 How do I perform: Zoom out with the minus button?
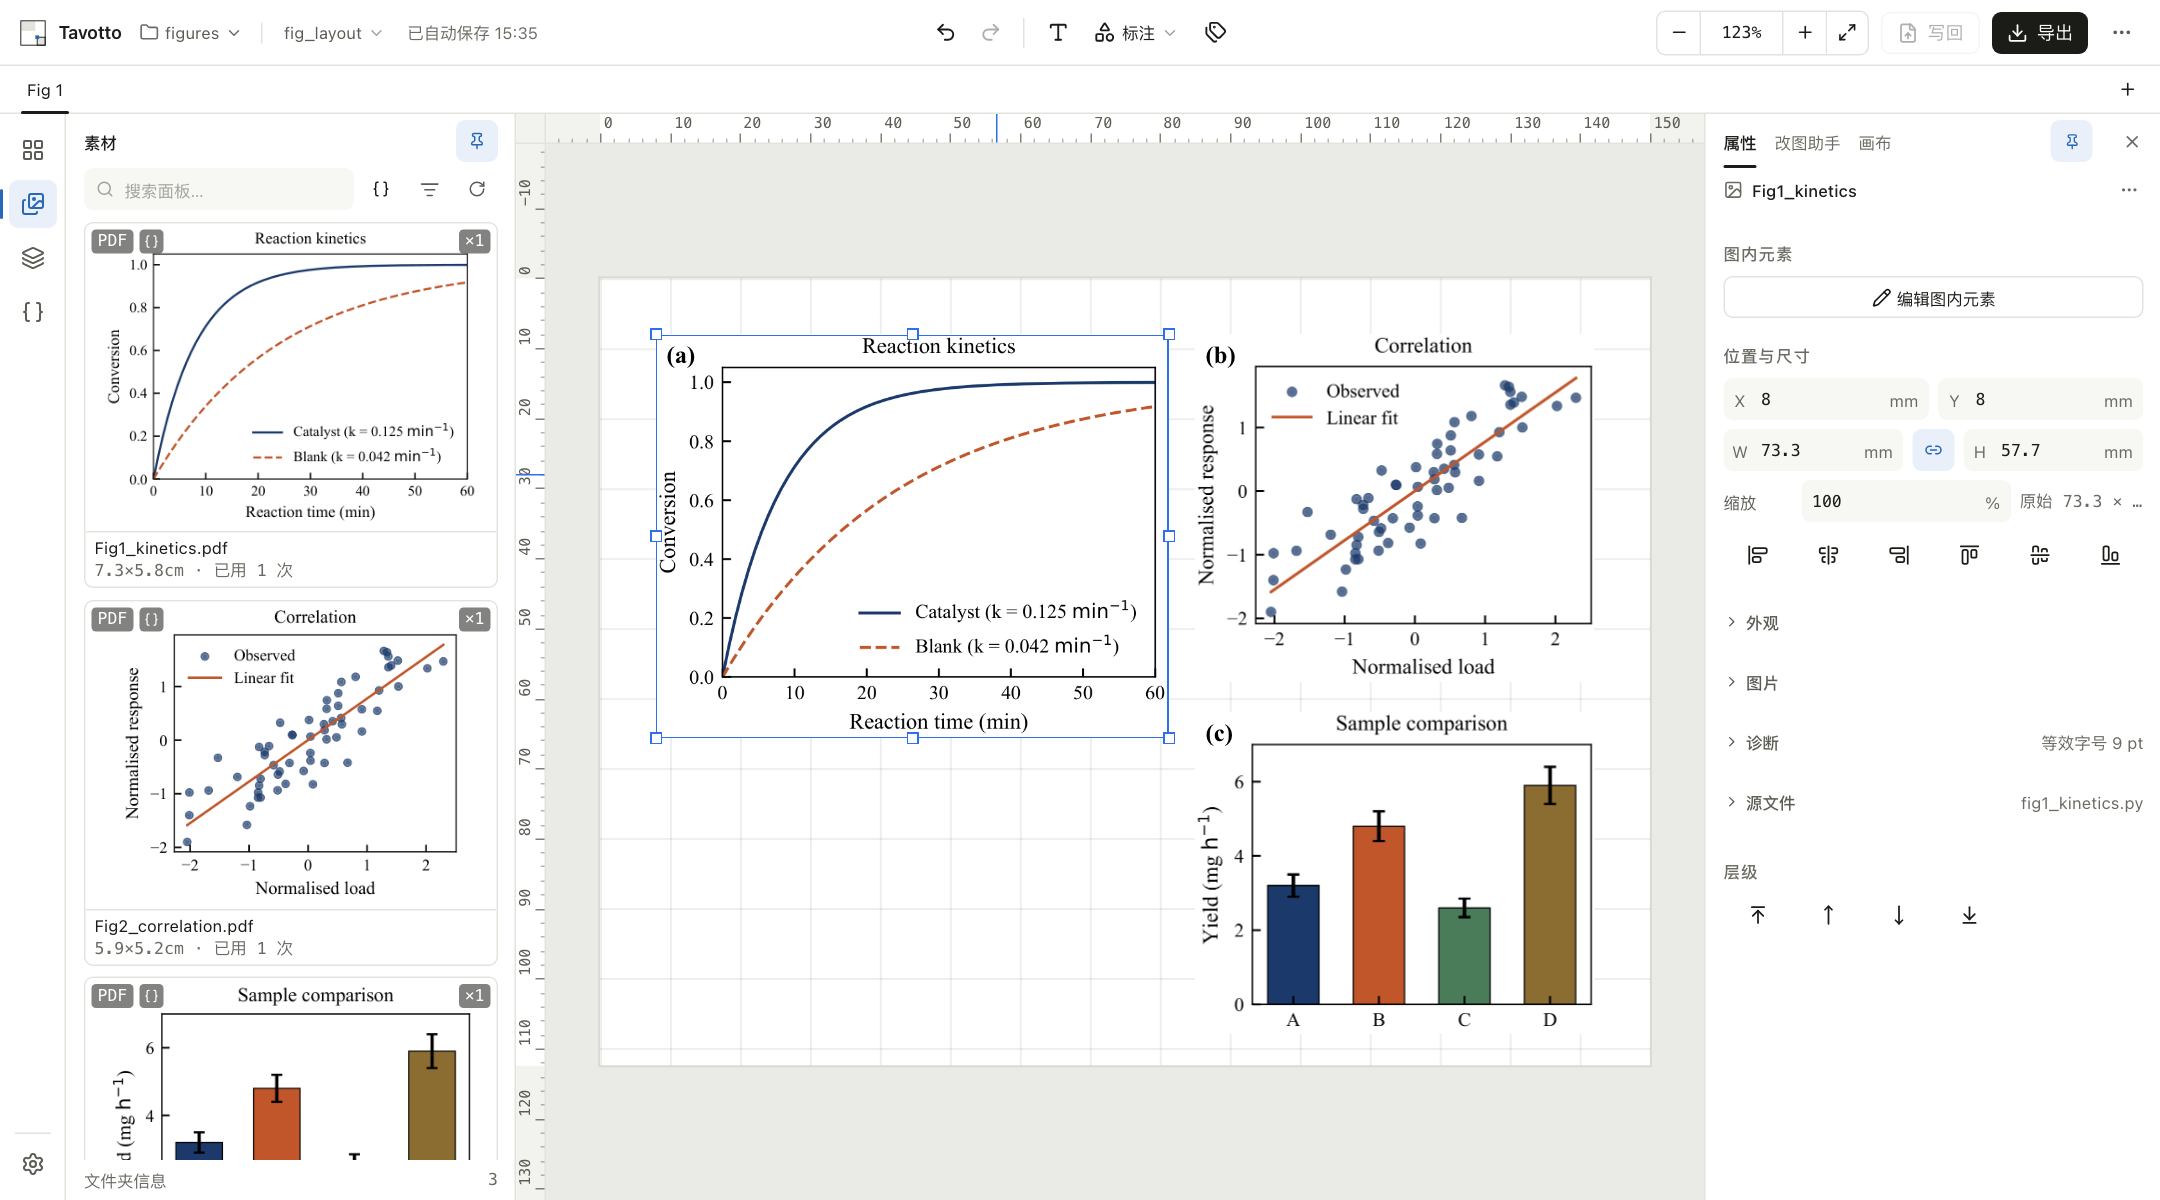(1679, 33)
